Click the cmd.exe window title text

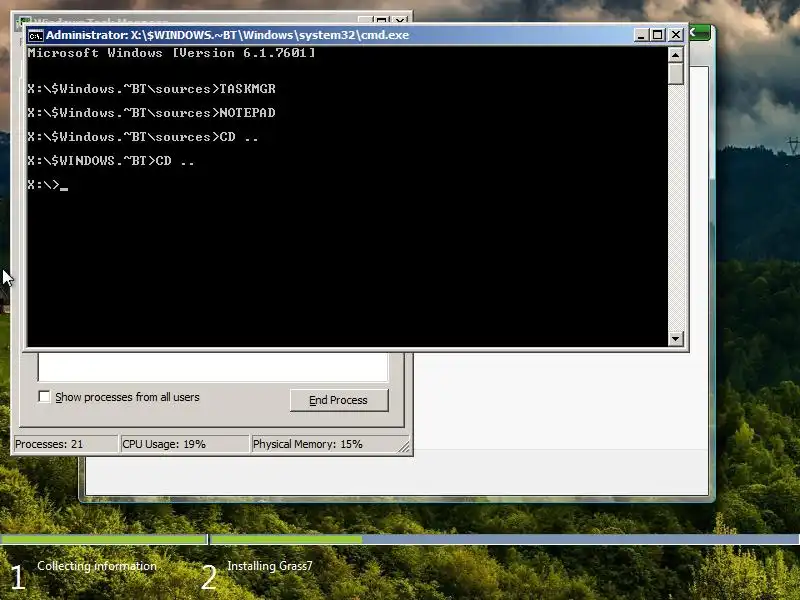click(228, 35)
